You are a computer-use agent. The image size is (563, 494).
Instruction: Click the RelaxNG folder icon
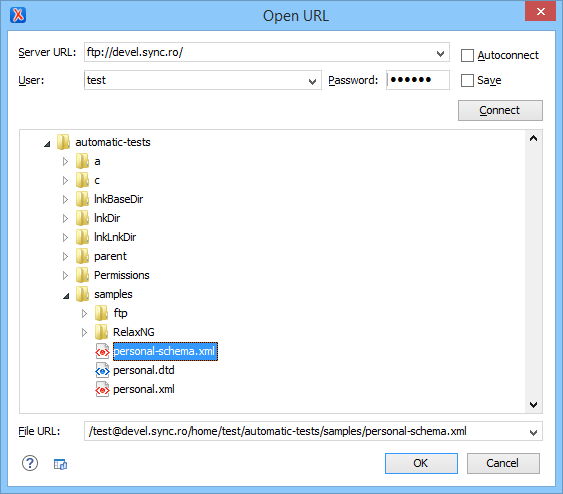[102, 332]
